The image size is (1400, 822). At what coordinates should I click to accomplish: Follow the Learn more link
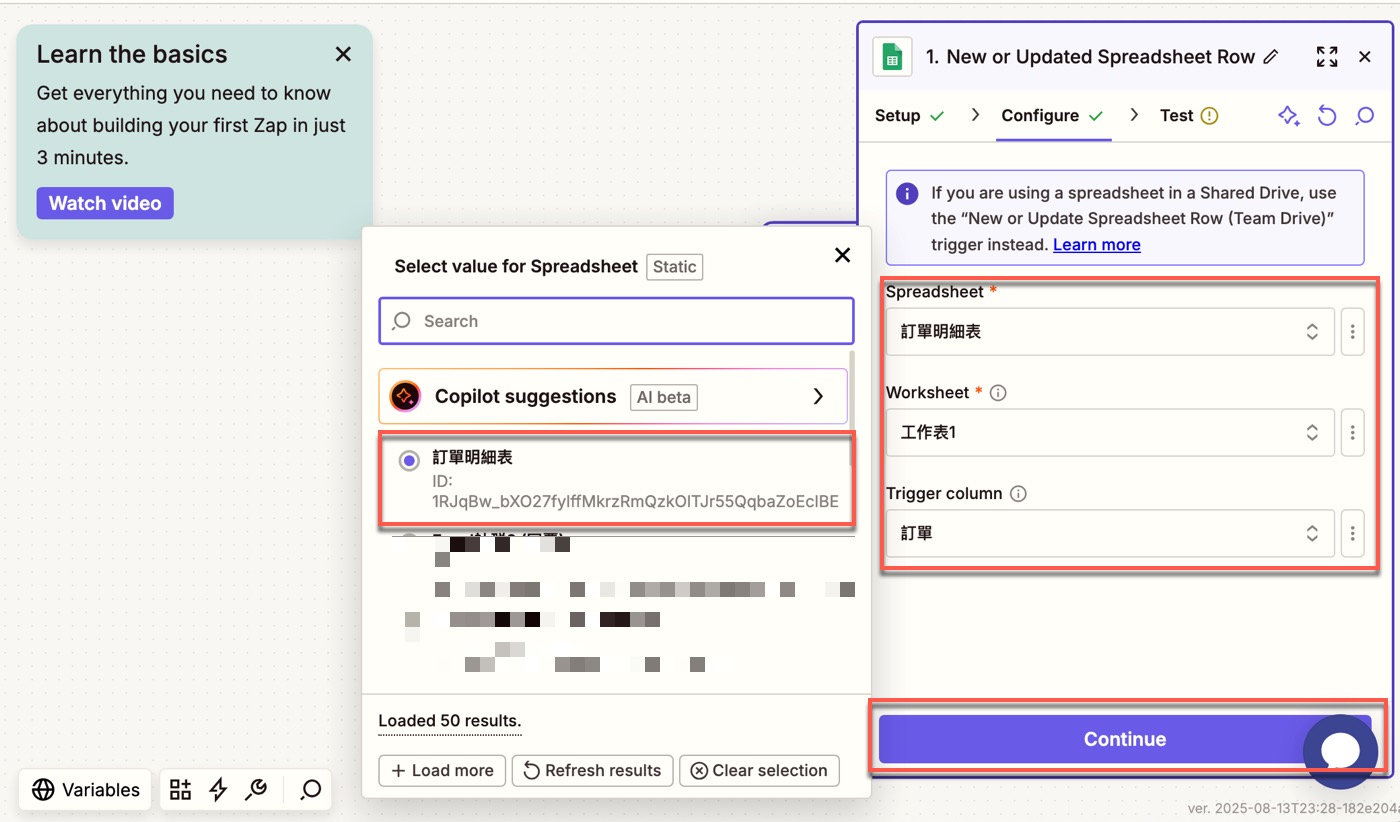pyautogui.click(x=1096, y=244)
